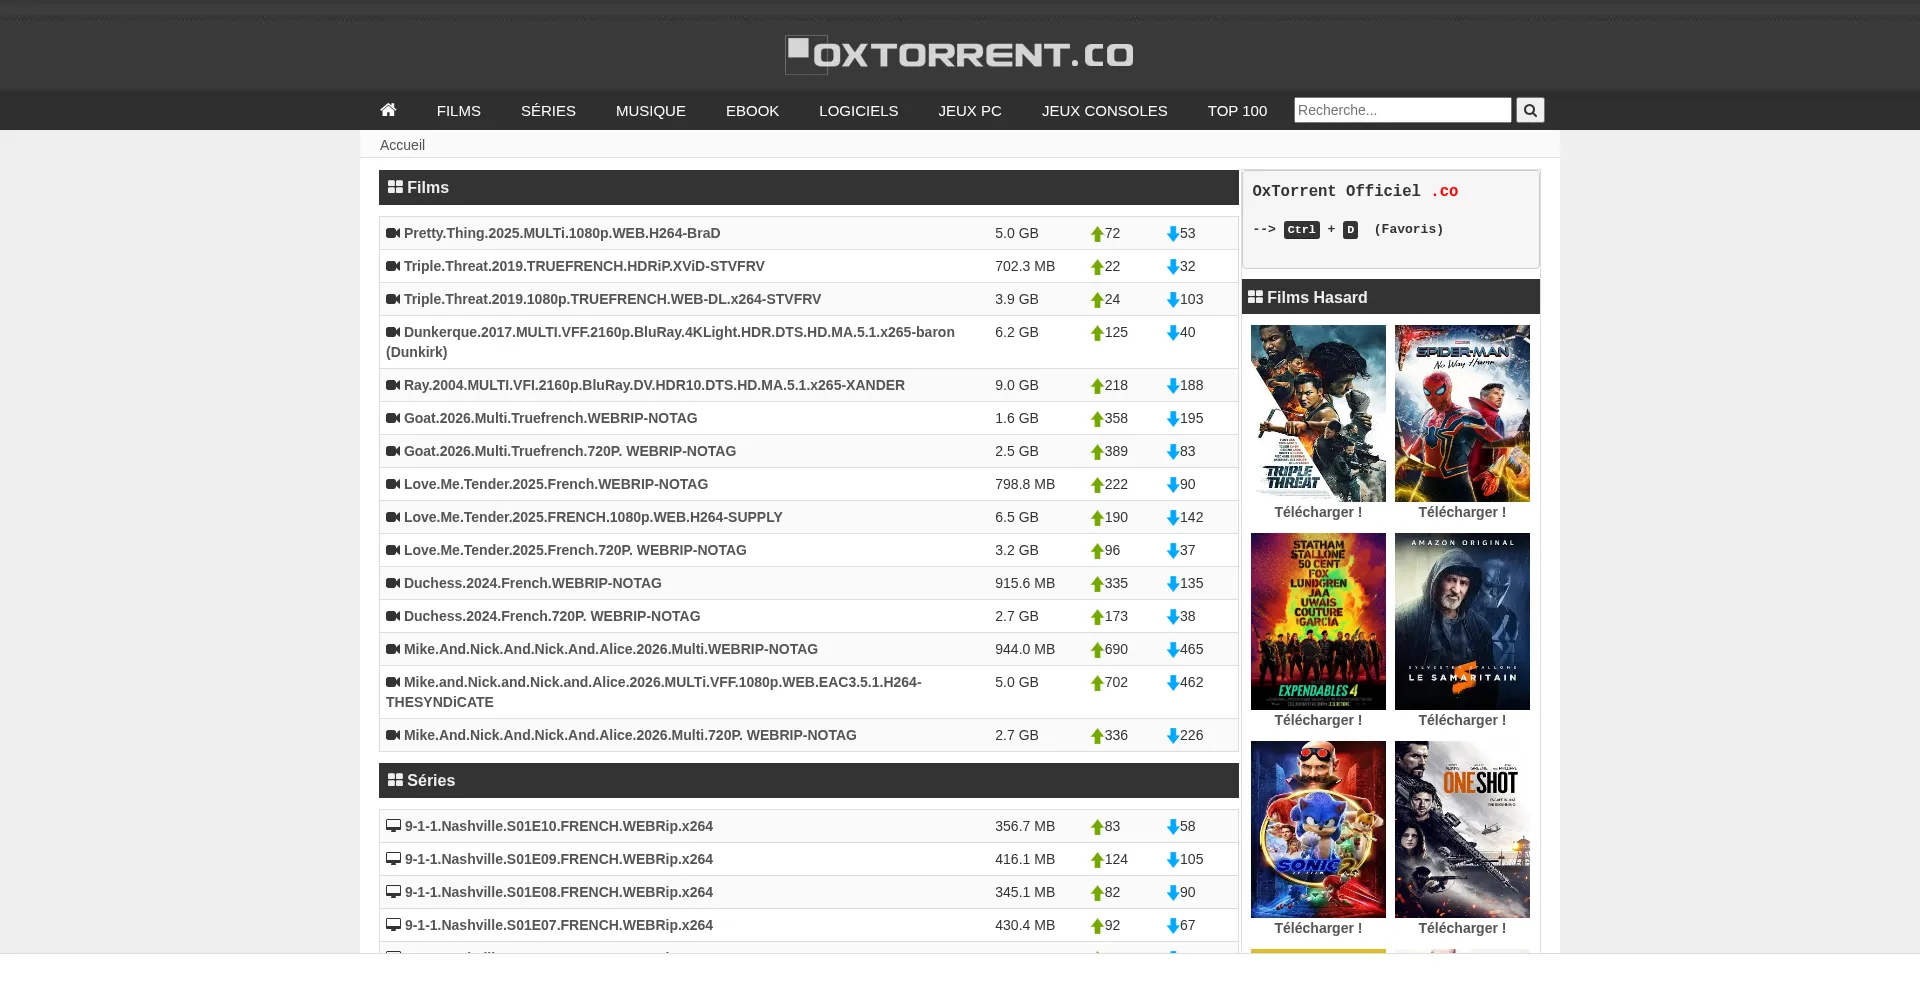Click the 9.0 GB size cell
The height and width of the screenshot is (993, 1920).
[x=1017, y=385]
